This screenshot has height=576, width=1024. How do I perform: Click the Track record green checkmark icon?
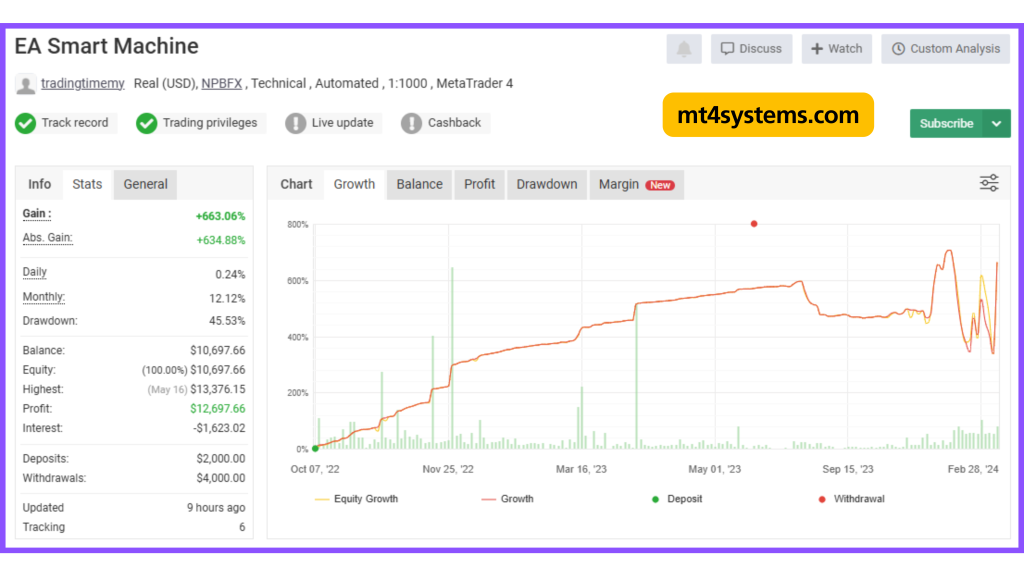pyautogui.click(x=25, y=123)
